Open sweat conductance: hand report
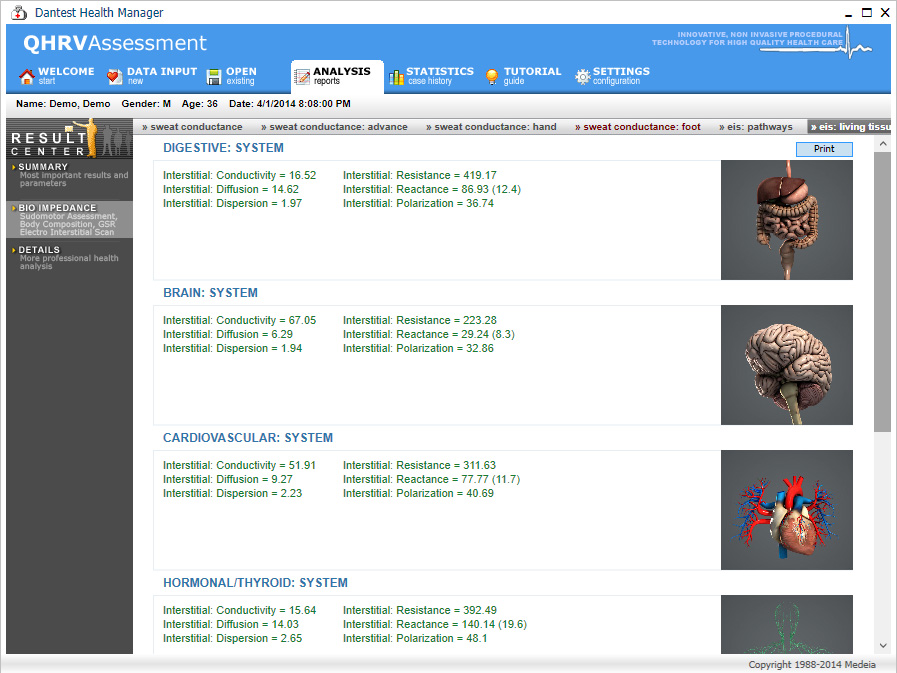Image resolution: width=897 pixels, height=673 pixels. point(491,127)
